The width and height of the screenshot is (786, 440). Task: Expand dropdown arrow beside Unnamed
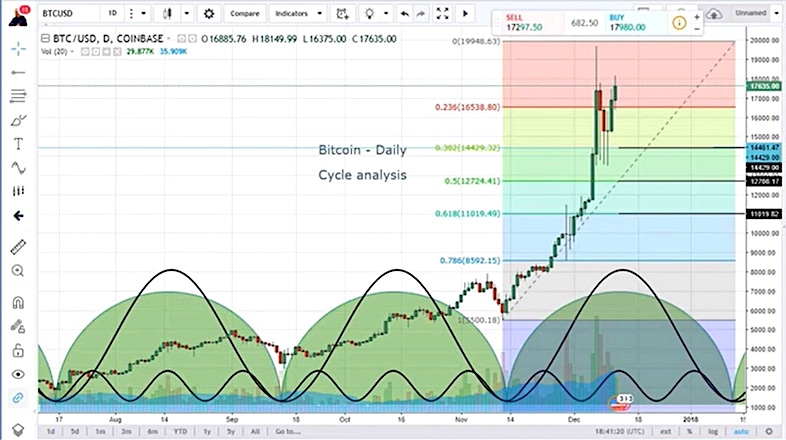tap(776, 13)
